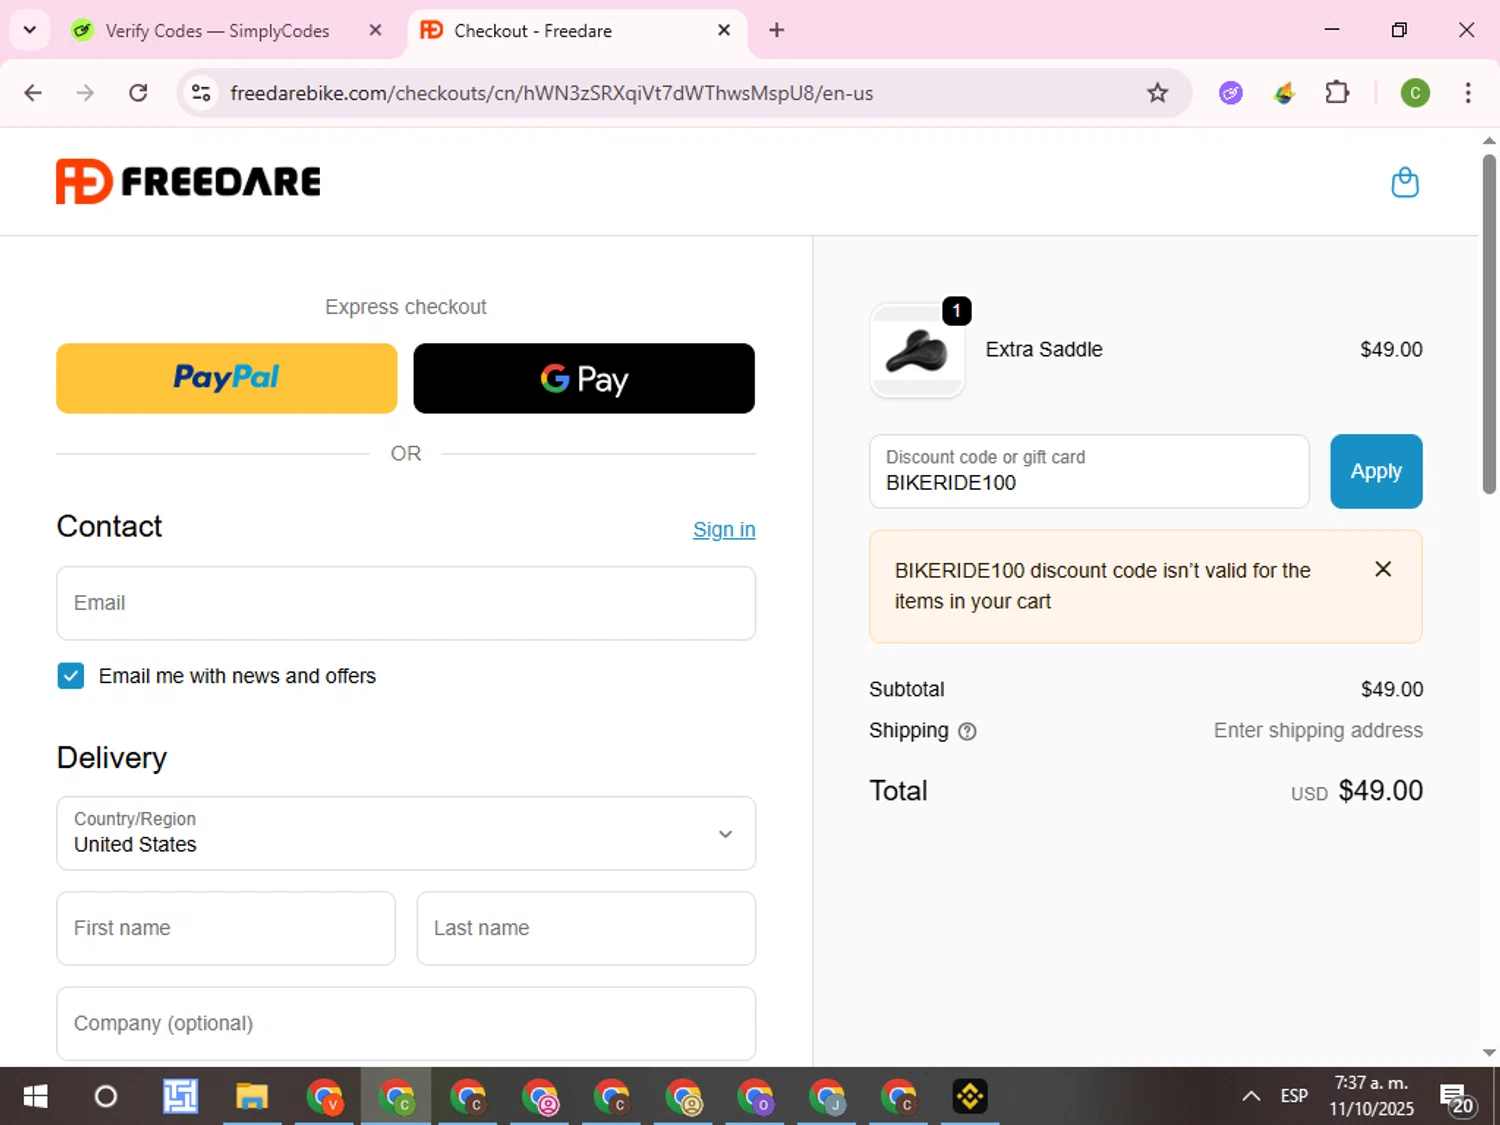Open the notification center with 20 badge
Viewport: 1500px width, 1125px height.
coord(1456,1098)
